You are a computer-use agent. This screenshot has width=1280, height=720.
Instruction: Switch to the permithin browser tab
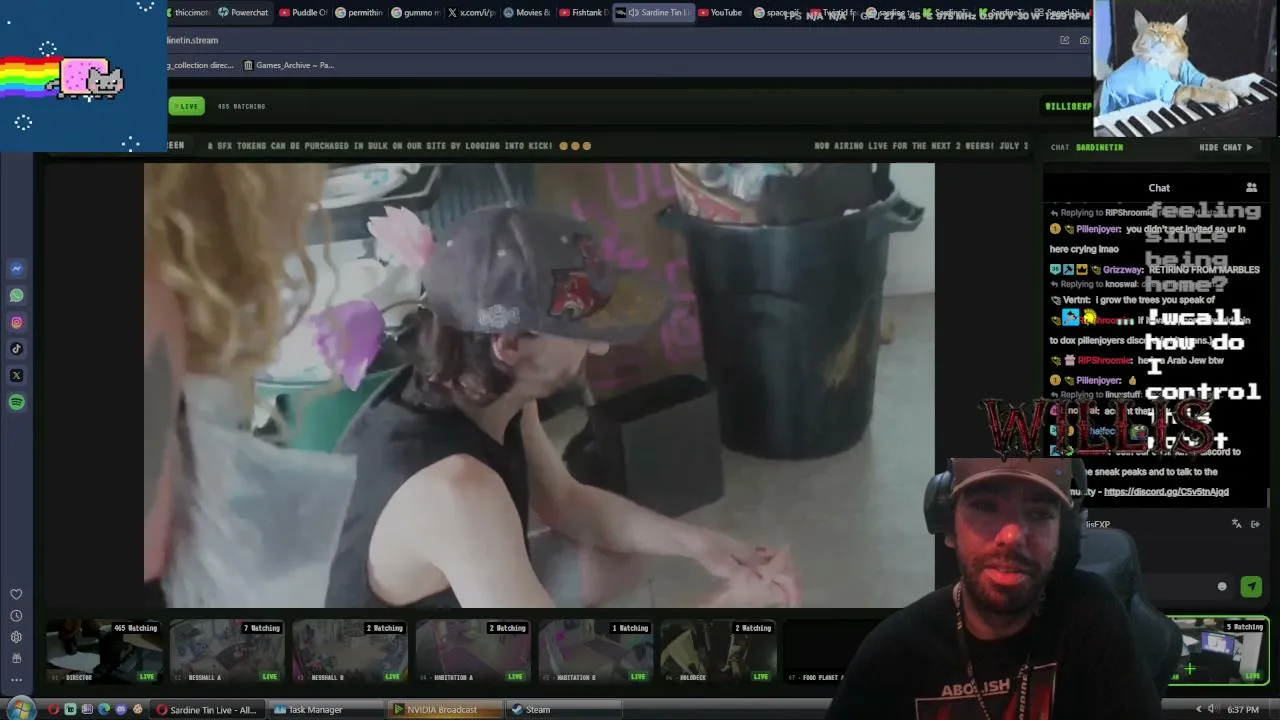coord(359,13)
